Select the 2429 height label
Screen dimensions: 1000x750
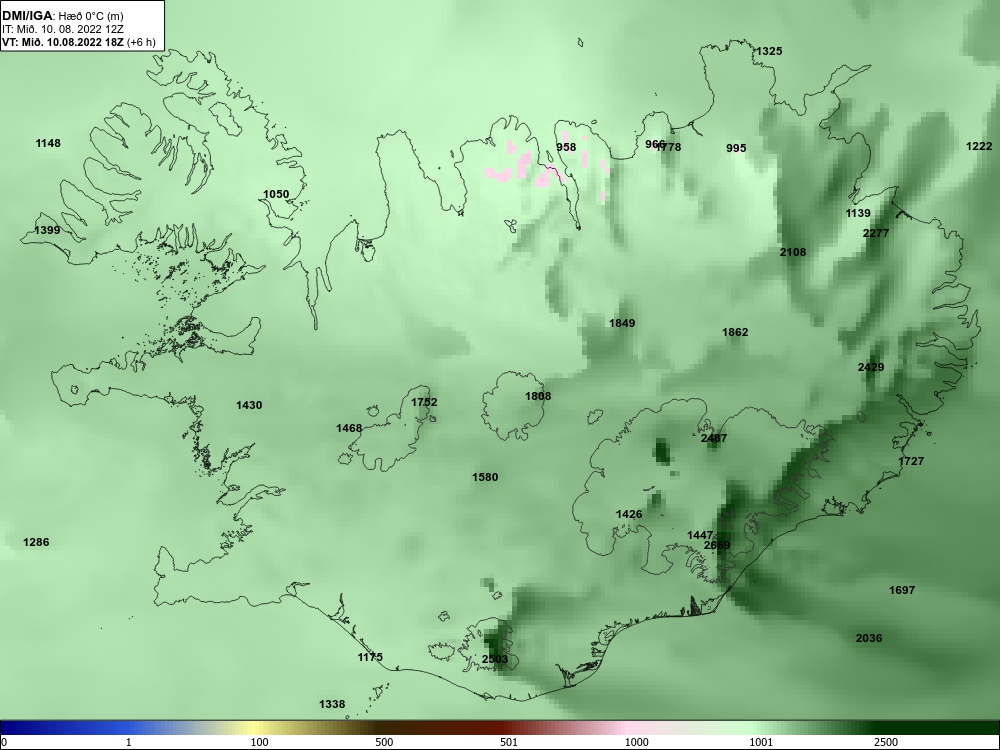point(871,367)
